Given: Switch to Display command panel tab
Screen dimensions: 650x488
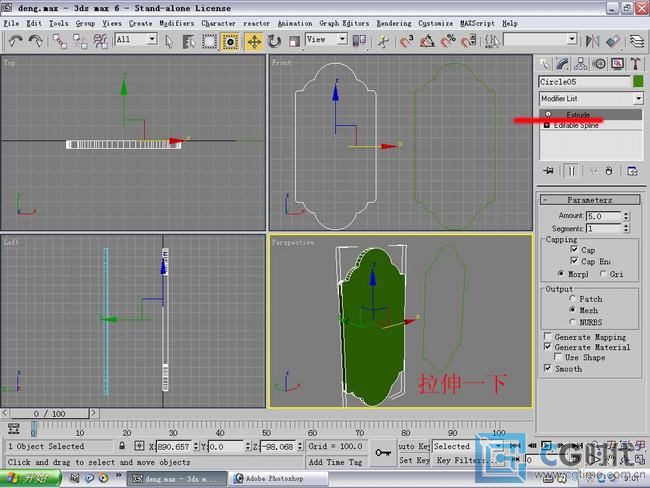Looking at the screenshot, I should pos(617,64).
